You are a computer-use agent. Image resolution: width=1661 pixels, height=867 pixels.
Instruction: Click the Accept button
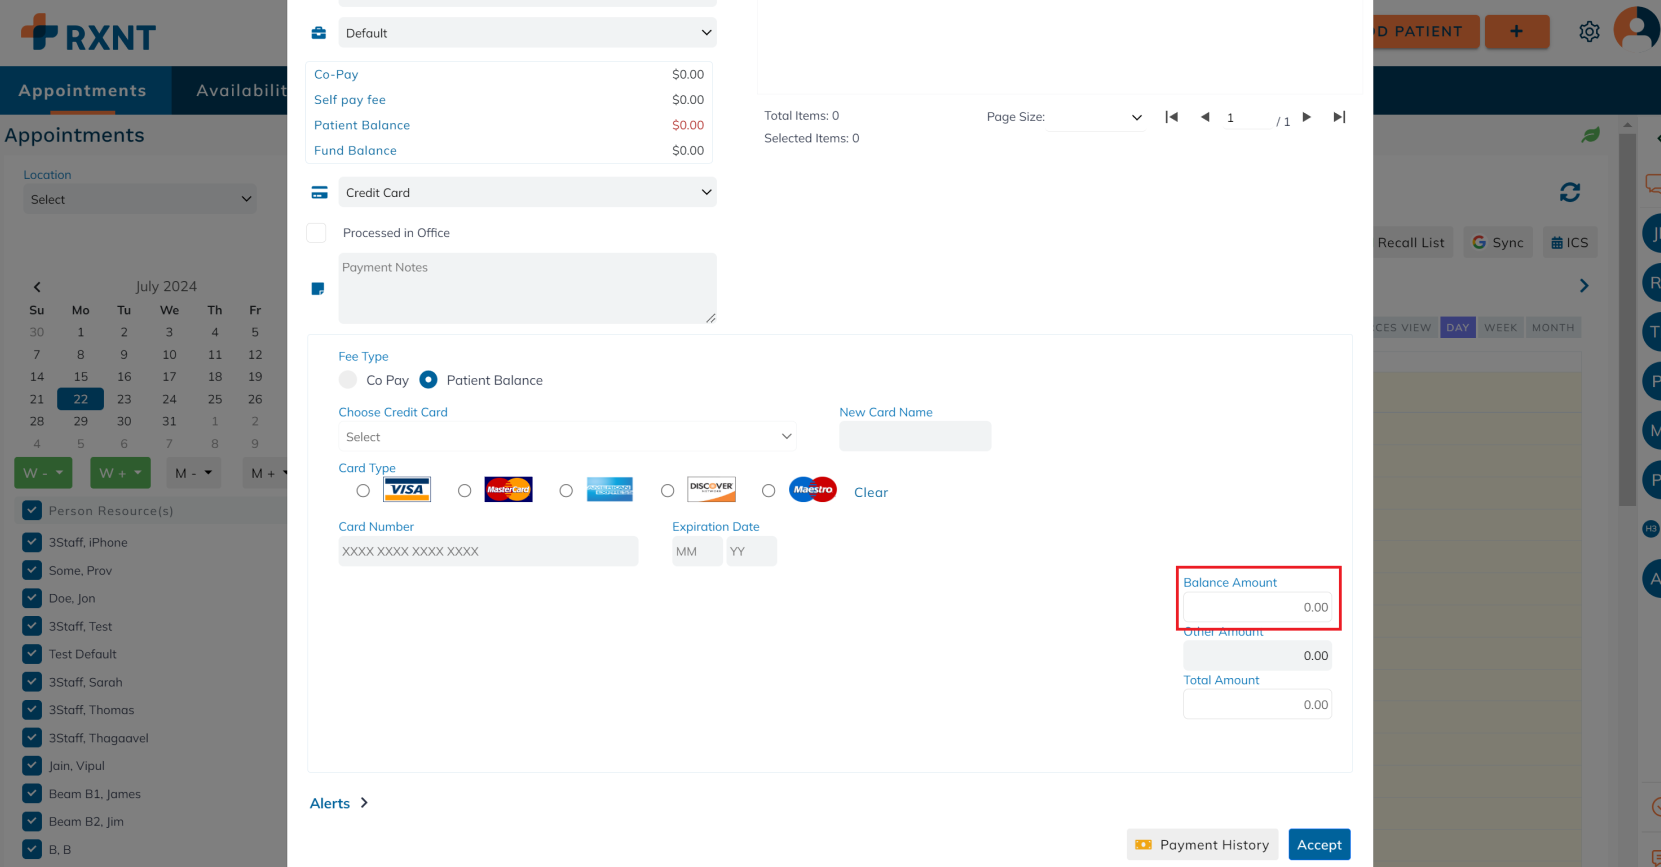(1319, 845)
